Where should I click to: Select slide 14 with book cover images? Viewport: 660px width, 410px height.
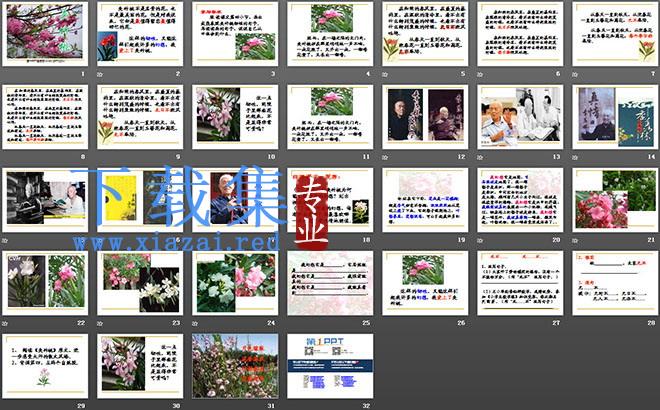point(615,117)
